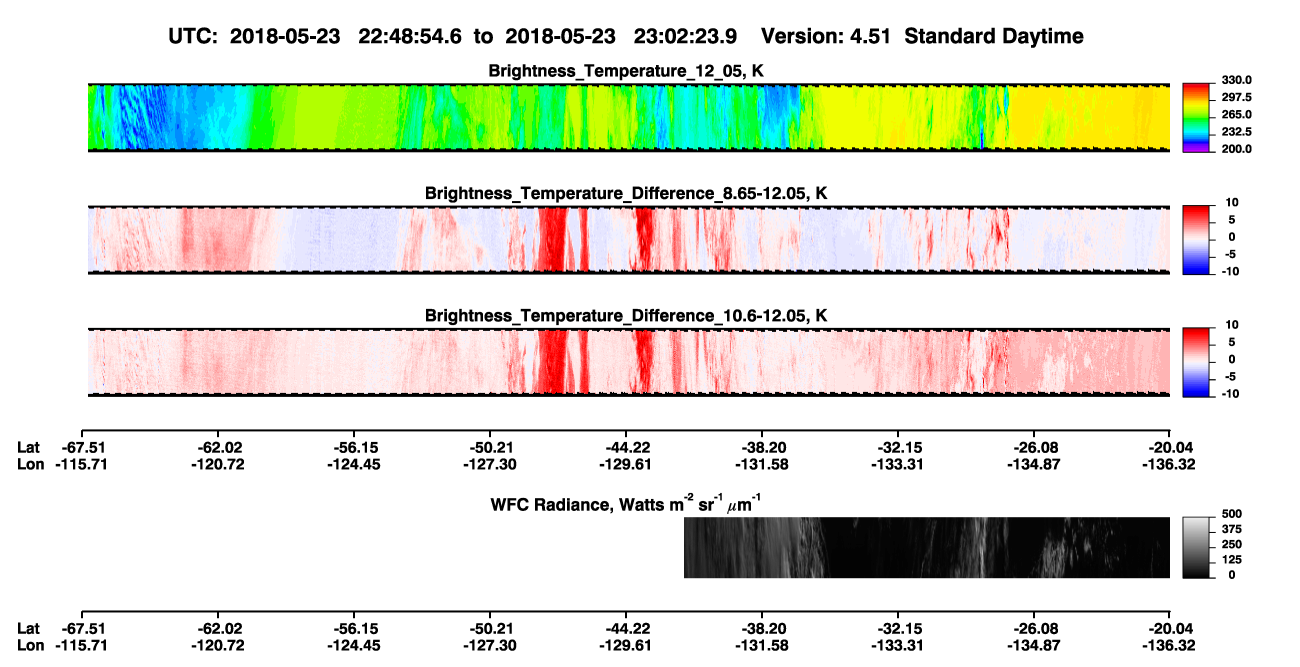This screenshot has width=1300, height=667.
Task: Click the 8.65-12.05 difference image strip
Action: [x=629, y=240]
